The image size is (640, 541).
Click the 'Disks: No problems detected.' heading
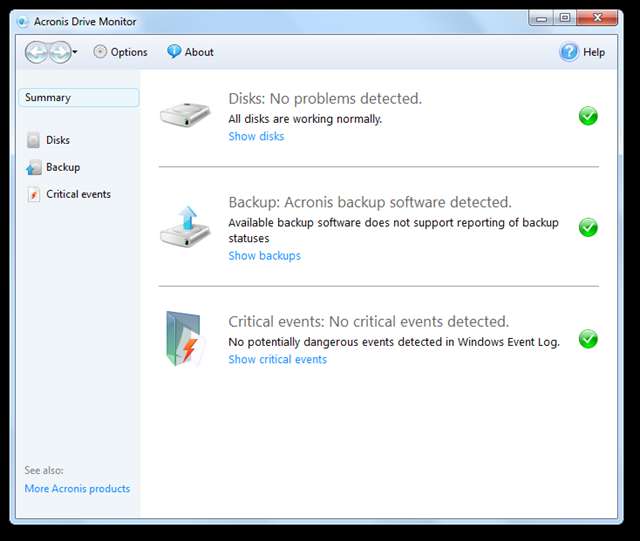pos(325,99)
